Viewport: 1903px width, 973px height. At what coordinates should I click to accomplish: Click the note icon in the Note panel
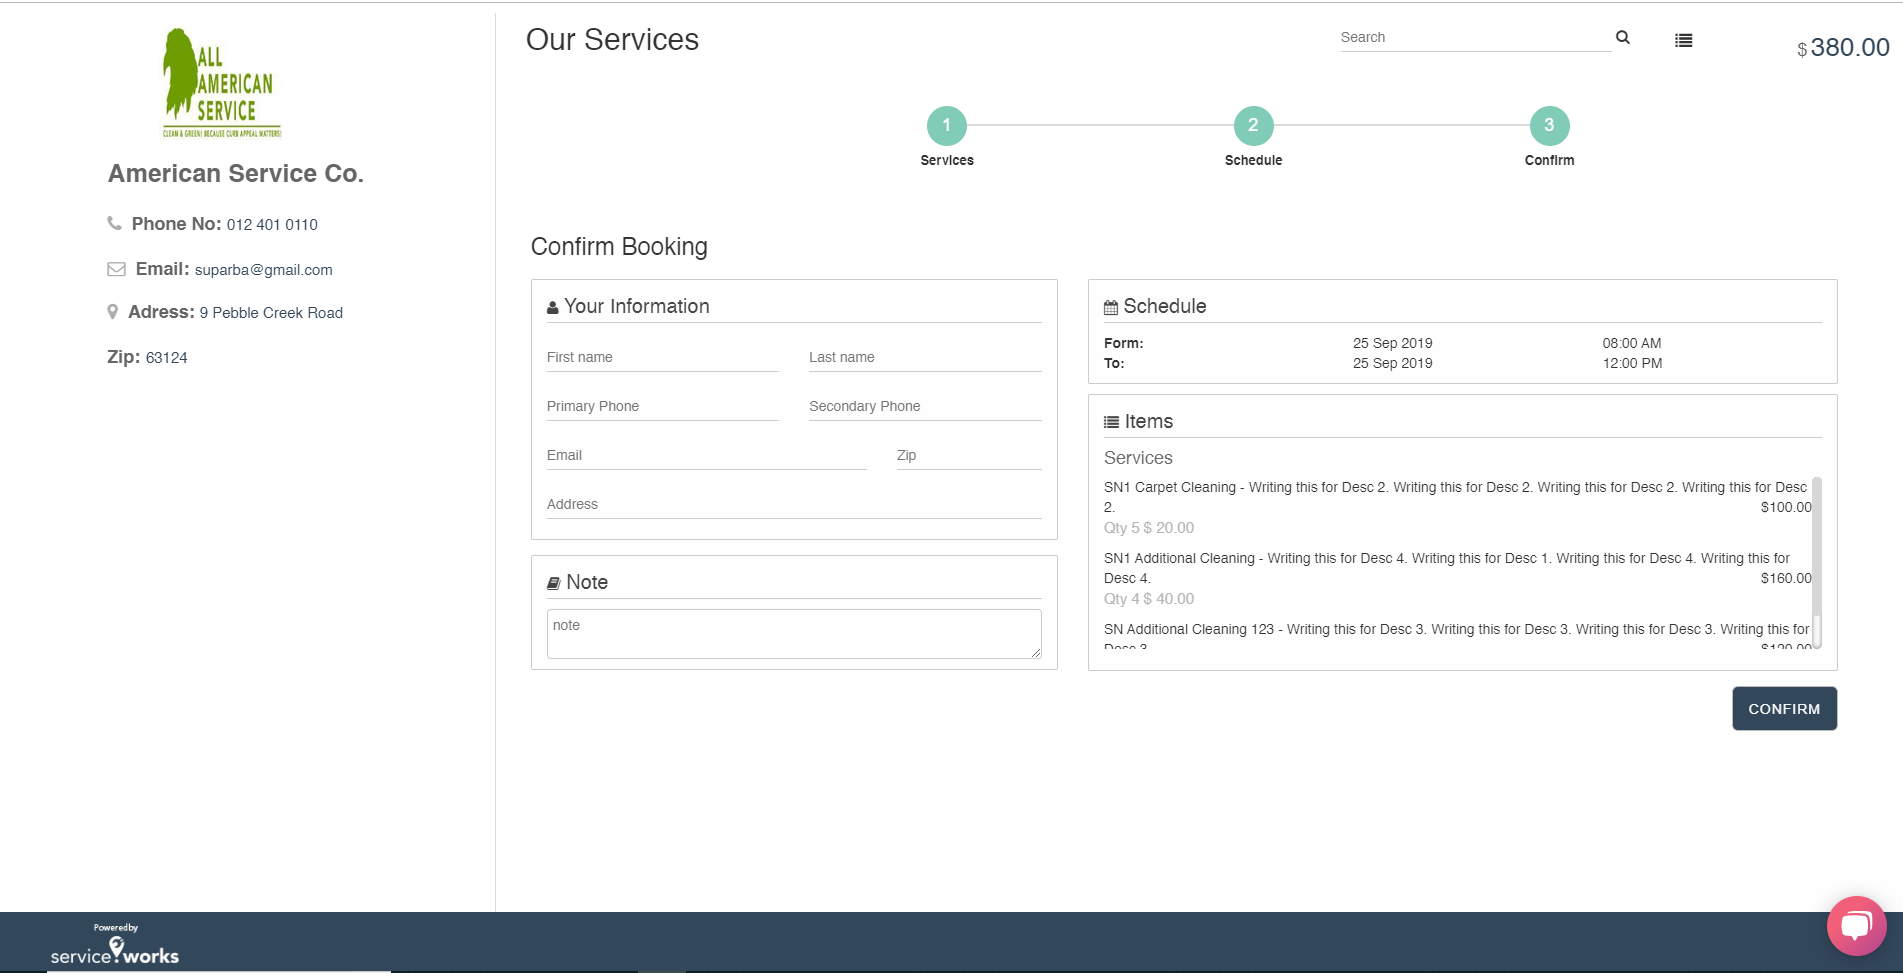(552, 581)
